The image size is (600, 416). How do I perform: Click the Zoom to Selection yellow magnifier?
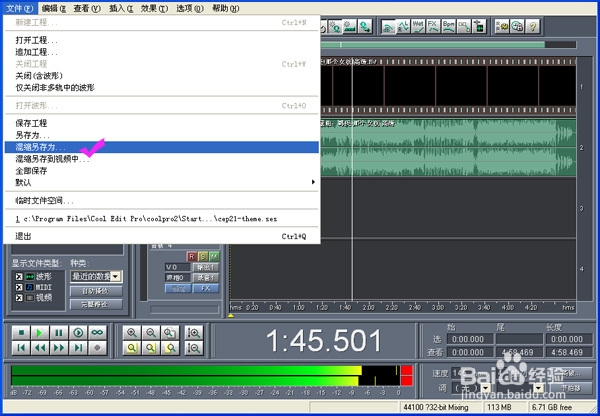(132, 347)
